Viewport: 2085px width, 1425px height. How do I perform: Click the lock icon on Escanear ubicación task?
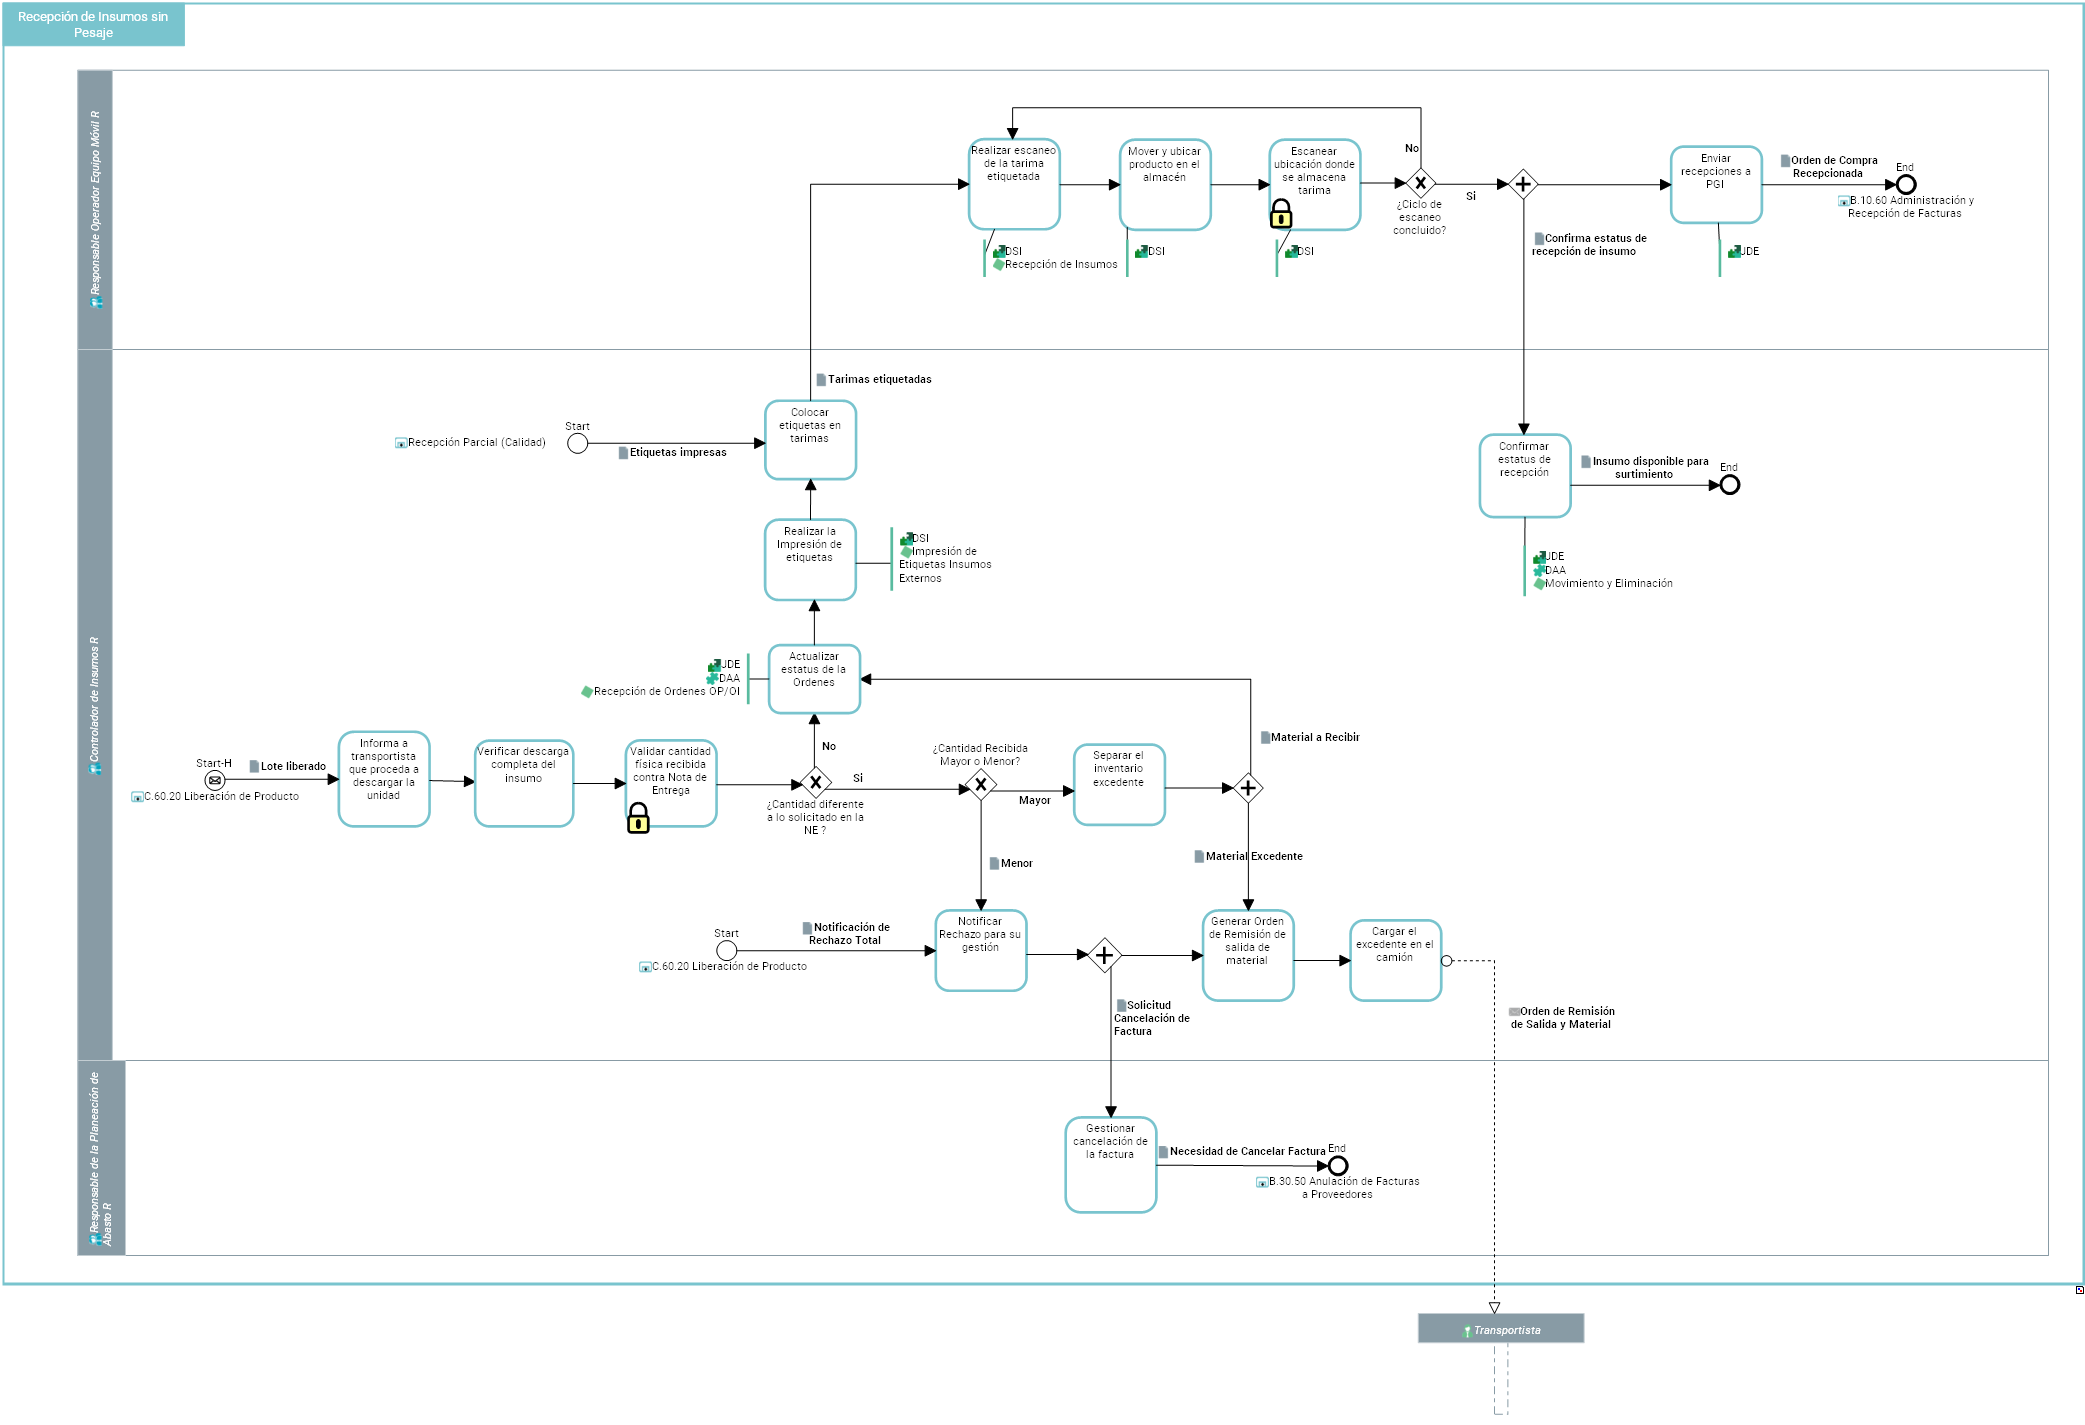tap(1280, 214)
